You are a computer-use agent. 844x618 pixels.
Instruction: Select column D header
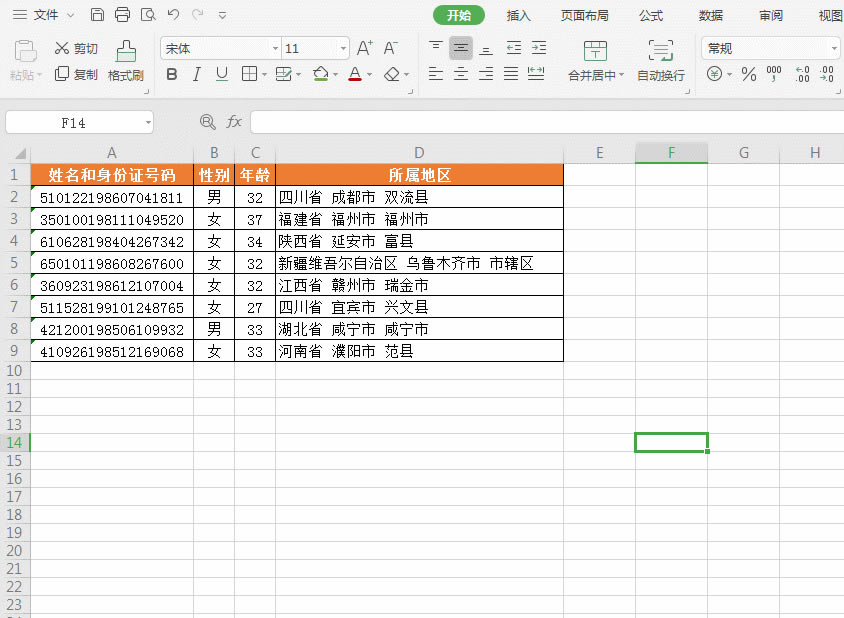click(419, 153)
